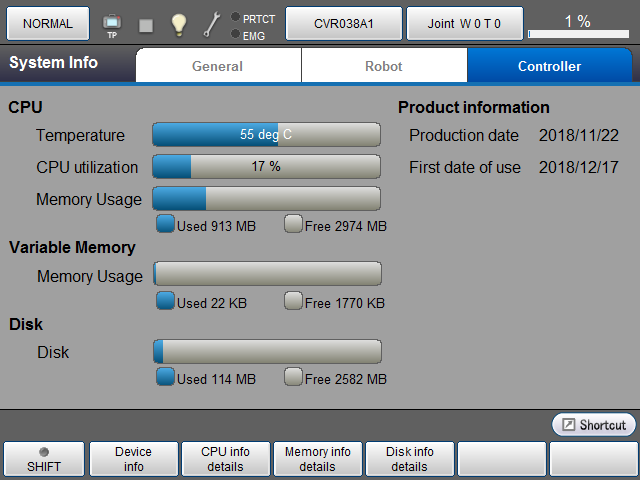Open the Joint W 0 T 0 selector
Screen dimensions: 640x480
click(464, 23)
